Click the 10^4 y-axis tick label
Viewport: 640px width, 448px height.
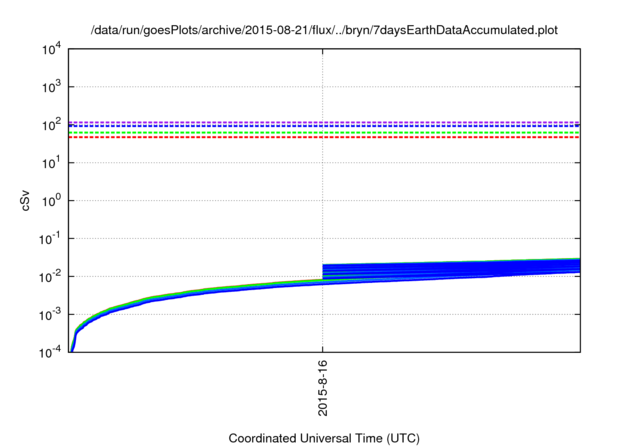[x=51, y=49]
